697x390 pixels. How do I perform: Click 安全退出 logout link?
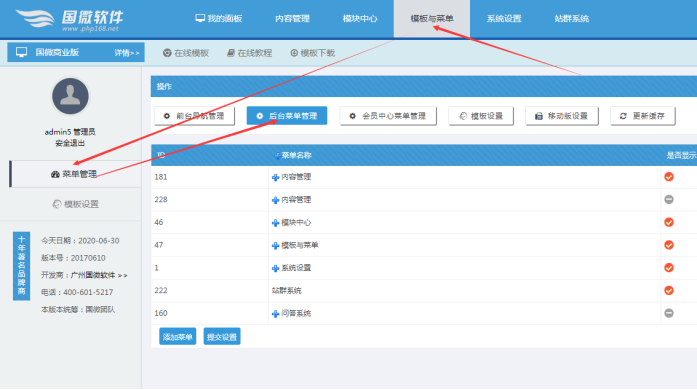pyautogui.click(x=70, y=143)
